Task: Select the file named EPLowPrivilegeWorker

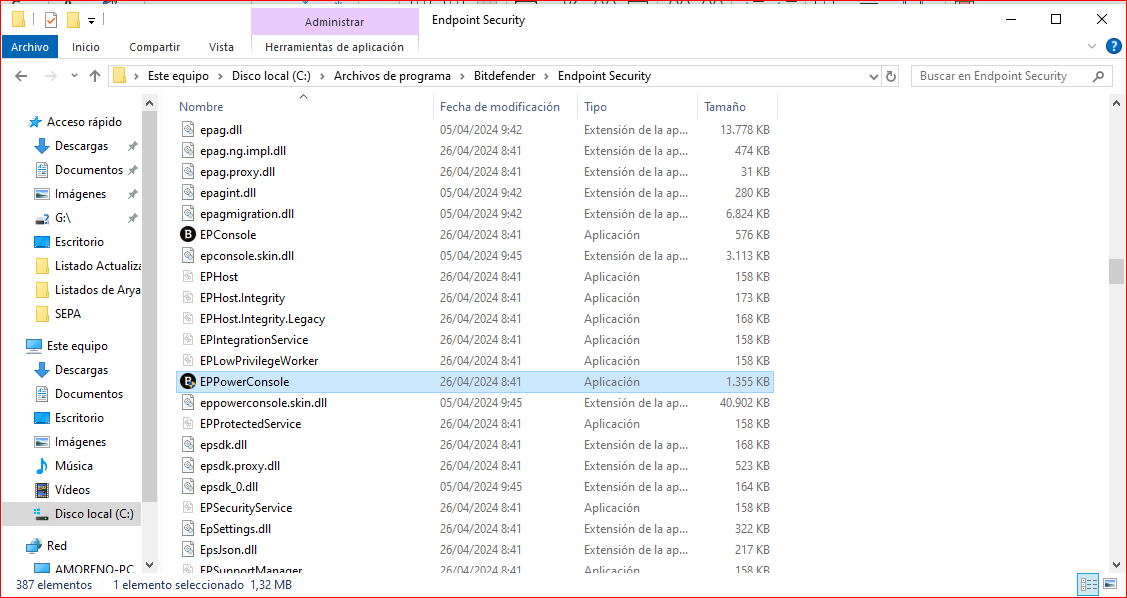Action: click(259, 361)
